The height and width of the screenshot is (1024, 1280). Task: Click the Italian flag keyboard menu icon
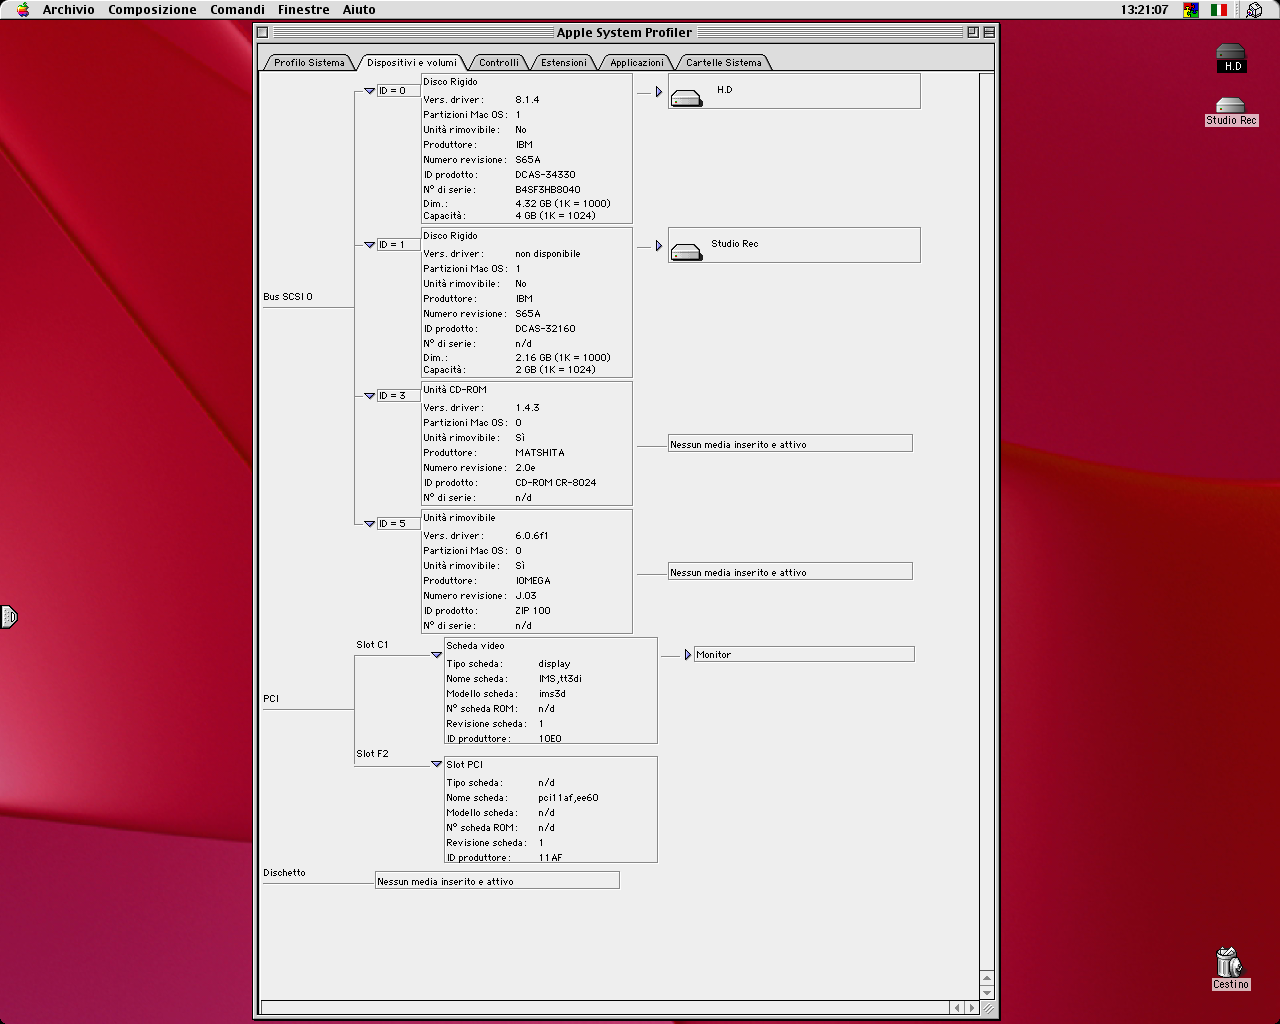point(1219,10)
